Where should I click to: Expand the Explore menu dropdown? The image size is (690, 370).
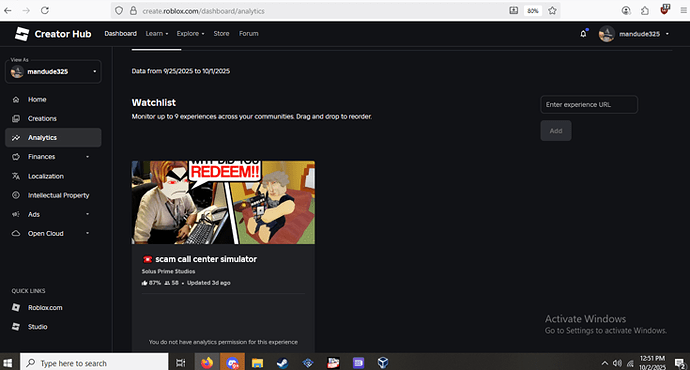191,33
